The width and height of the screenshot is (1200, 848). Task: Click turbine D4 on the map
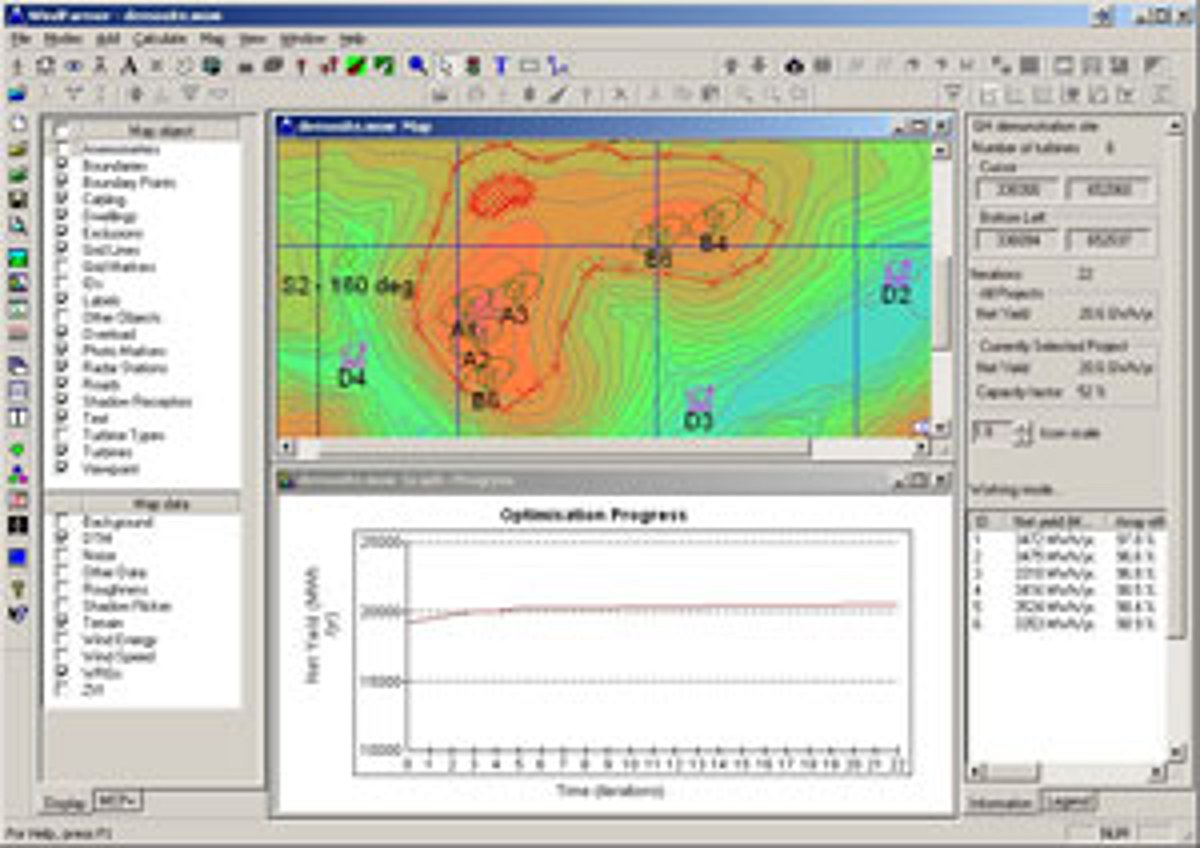click(x=352, y=366)
